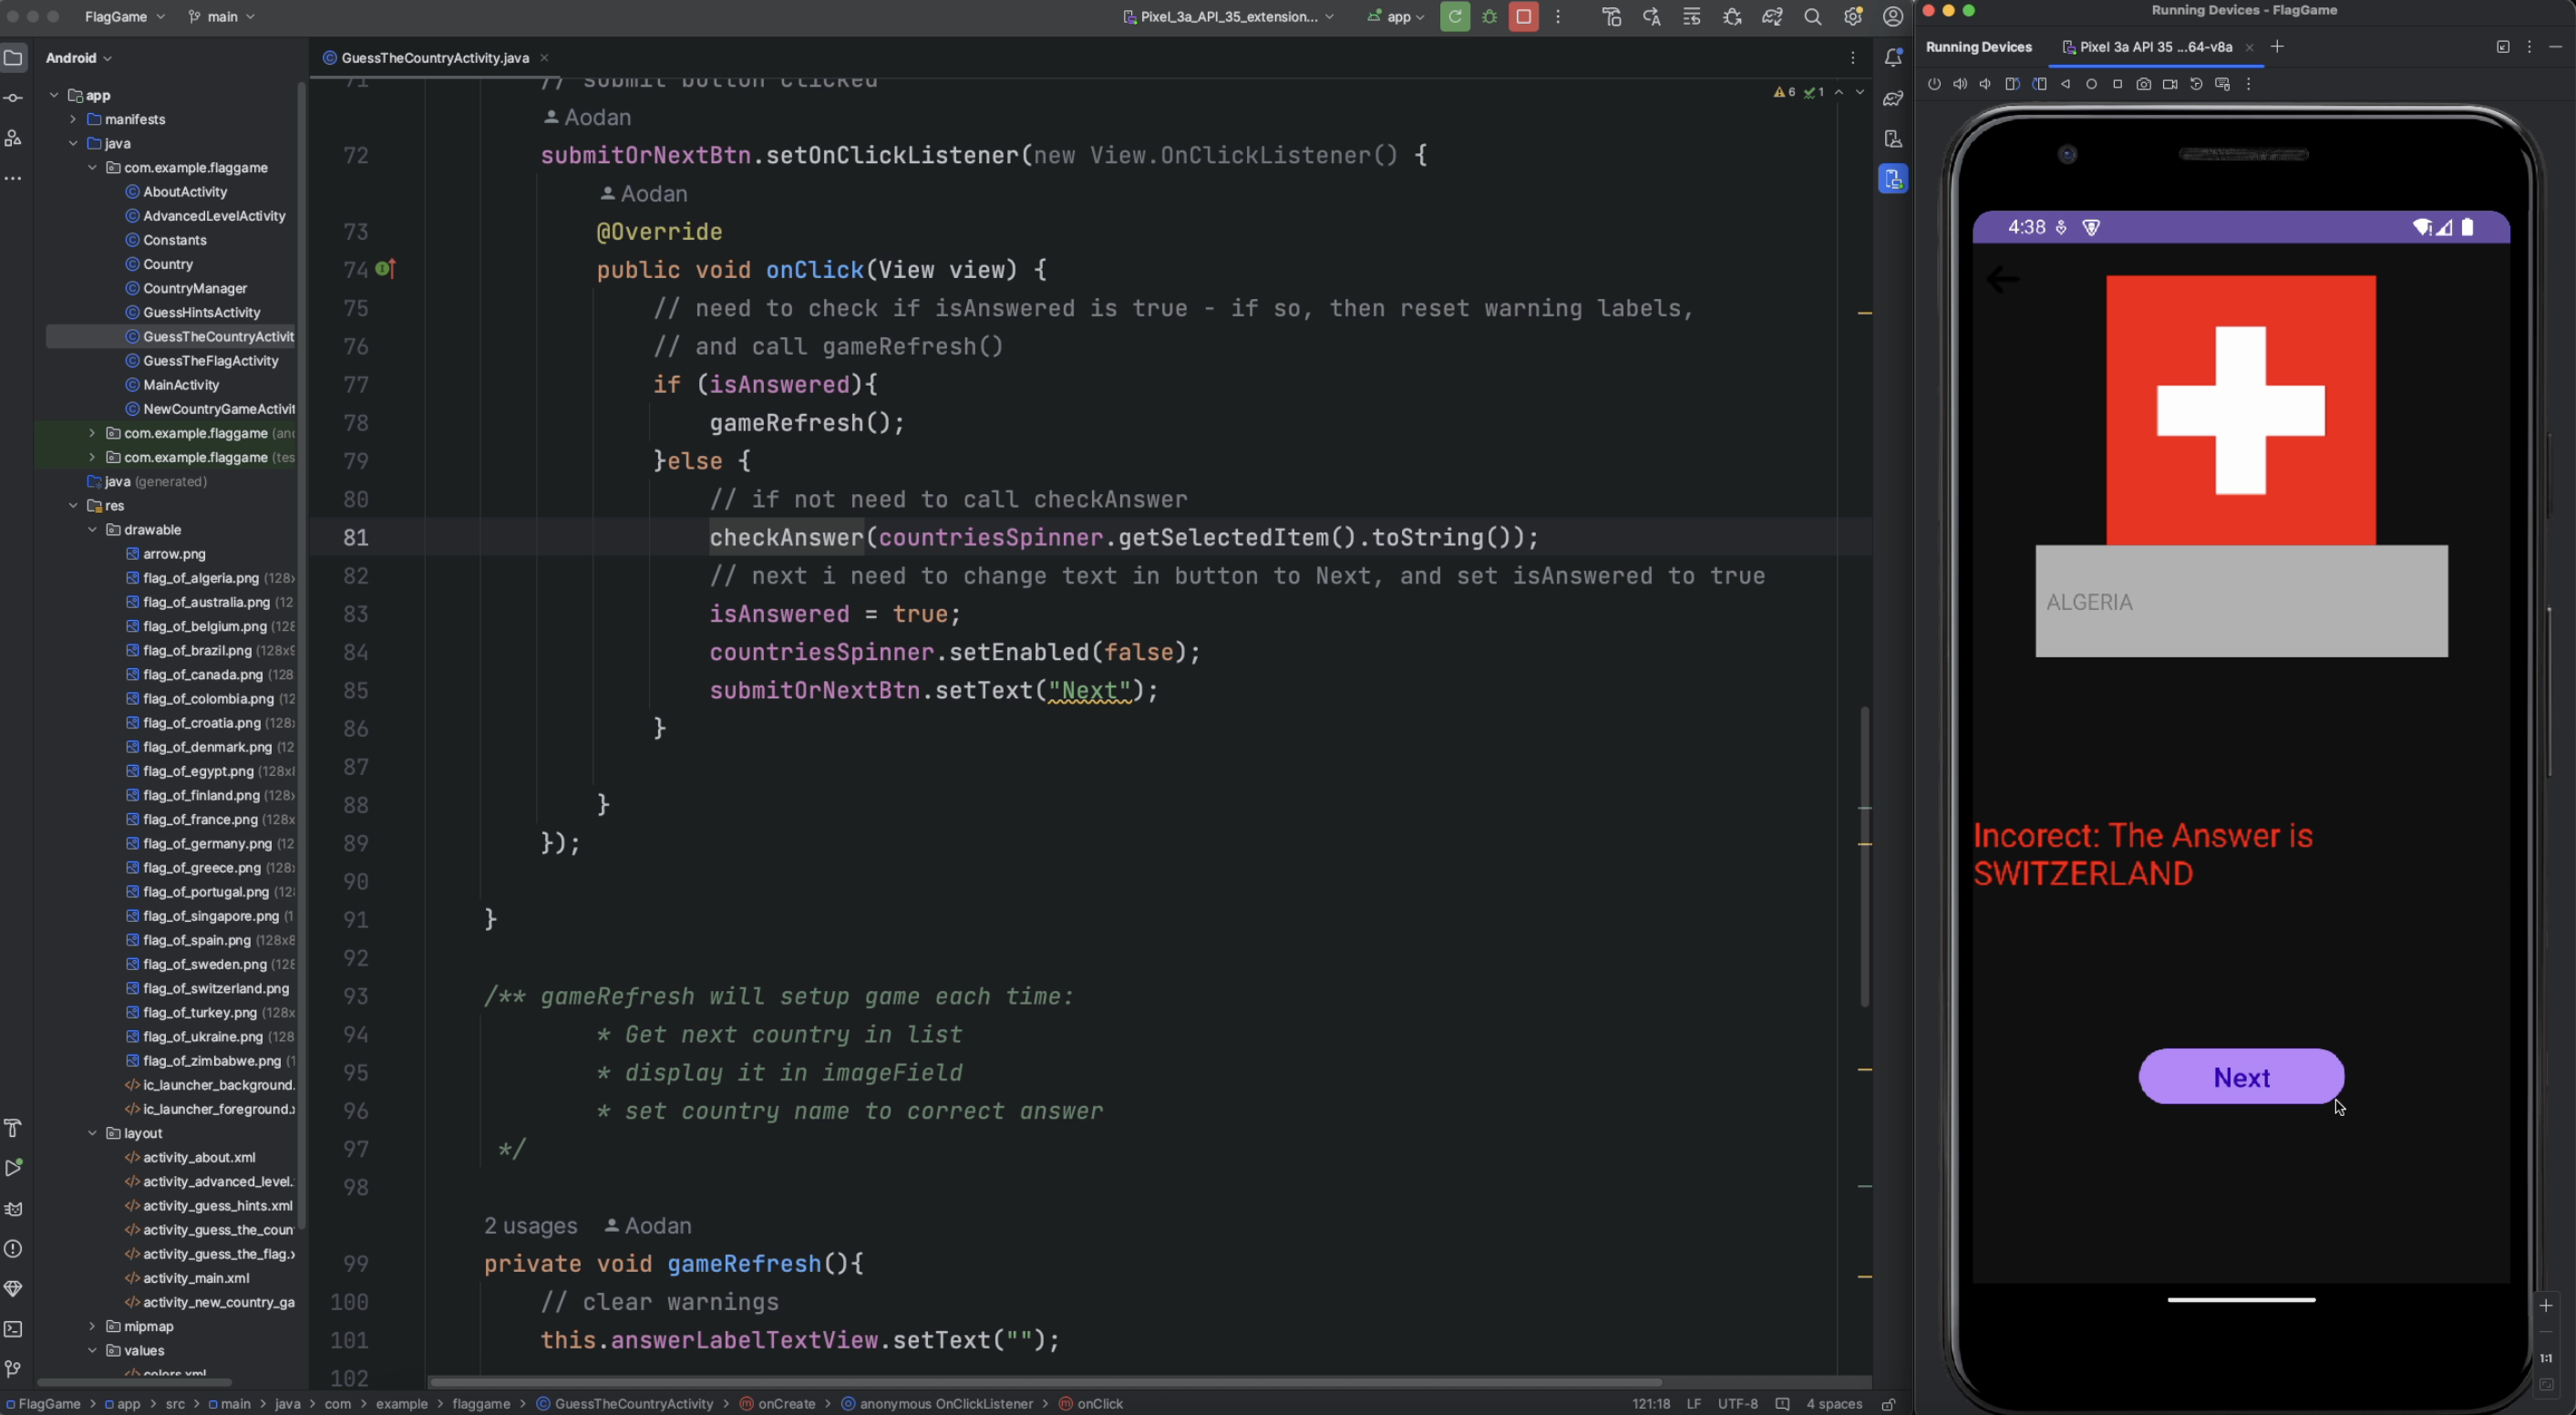The height and width of the screenshot is (1415, 2576).
Task: Collapse the drawable folder
Action: pos(92,530)
